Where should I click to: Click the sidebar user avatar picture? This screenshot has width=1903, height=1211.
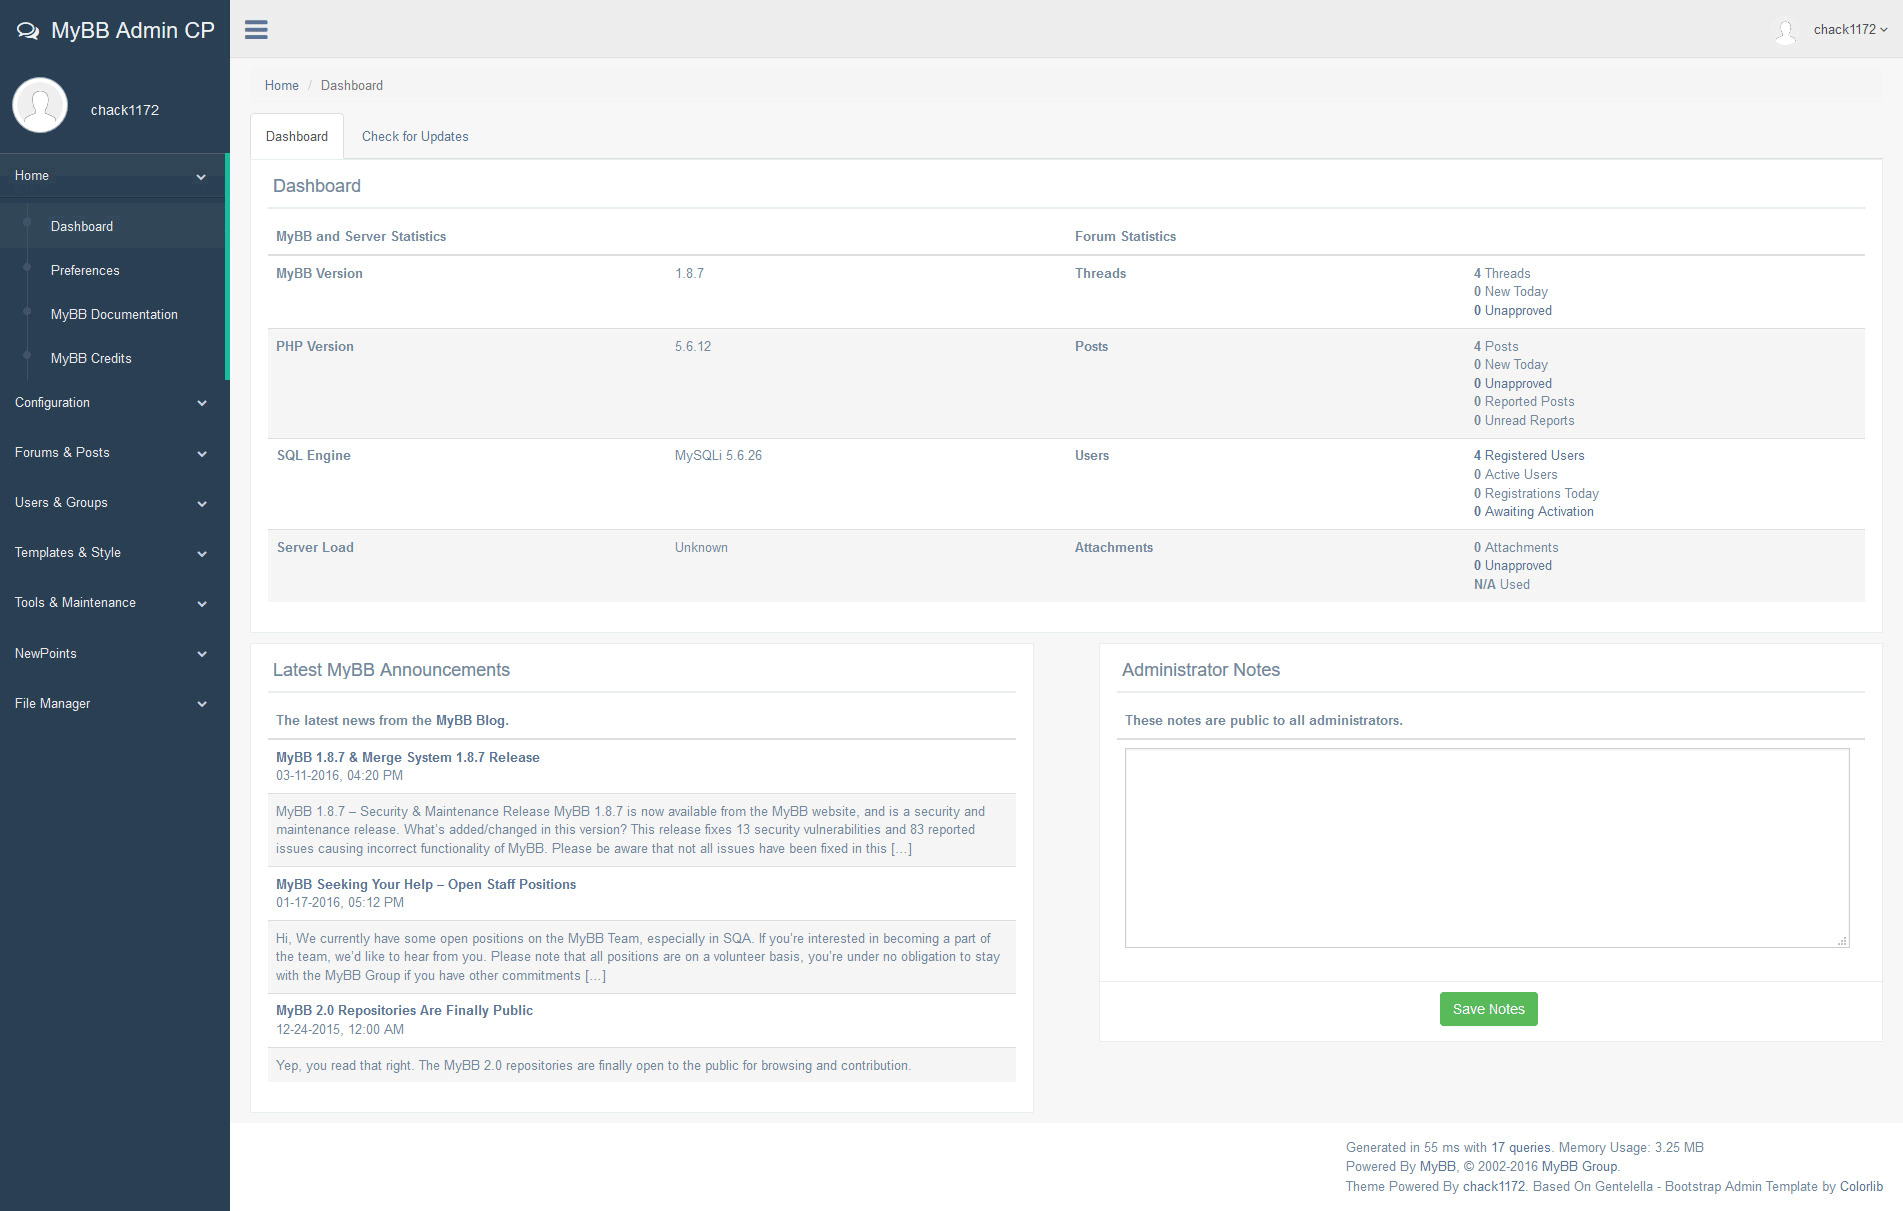(40, 106)
